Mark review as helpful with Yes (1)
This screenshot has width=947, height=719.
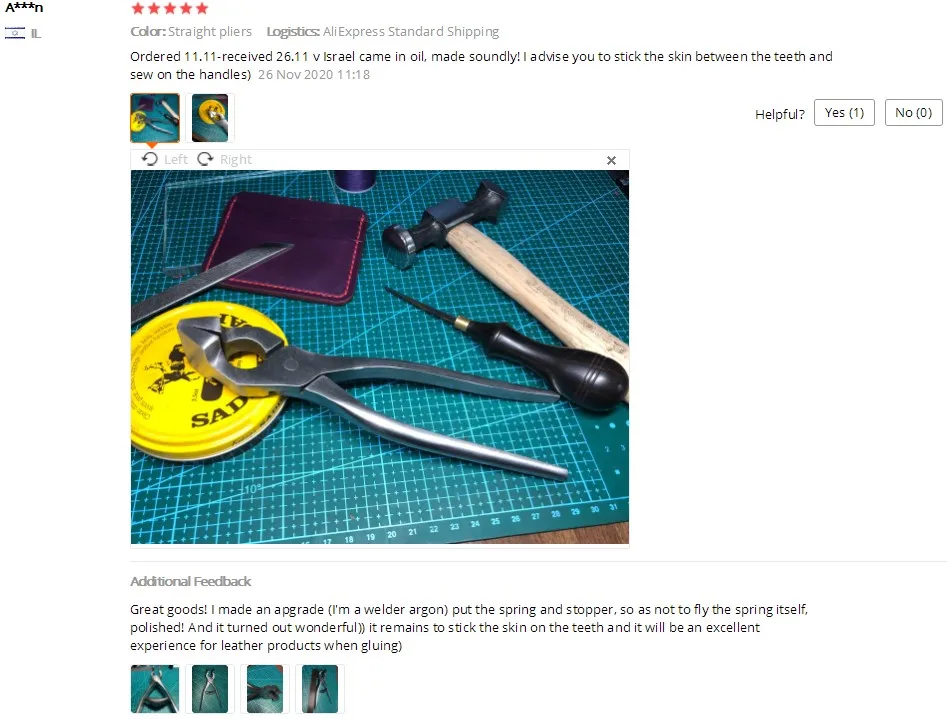tap(844, 113)
